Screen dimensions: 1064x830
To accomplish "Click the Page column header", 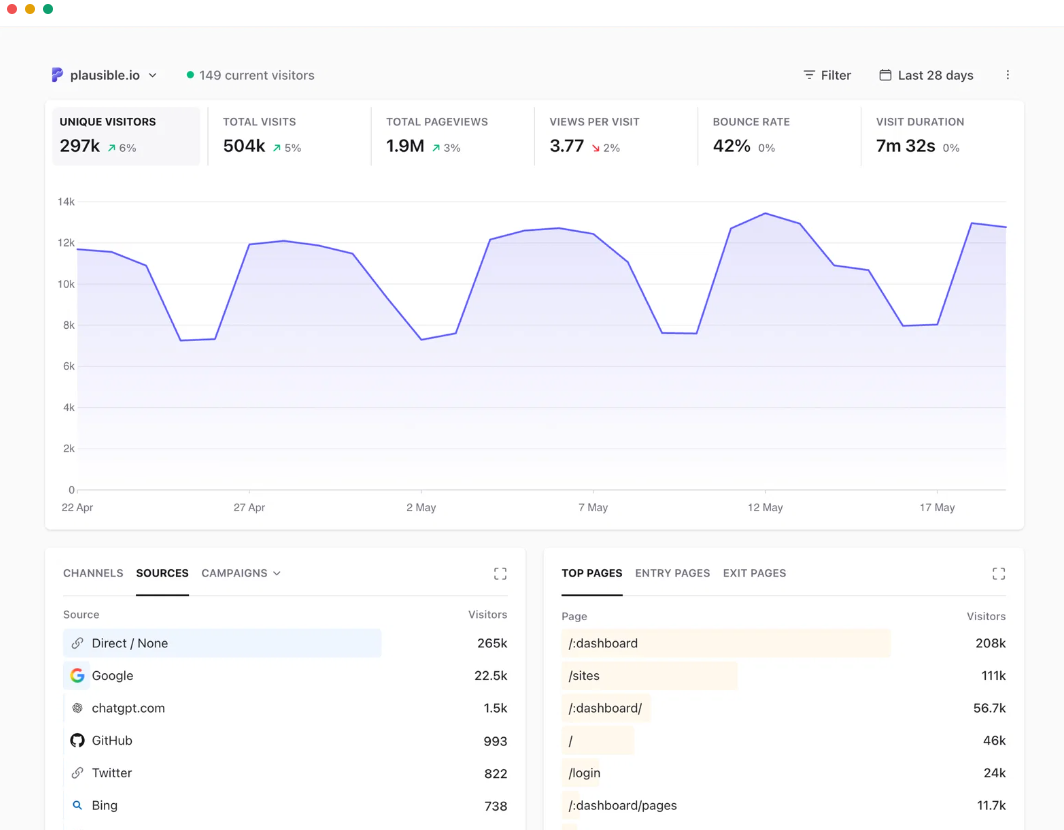I will pyautogui.click(x=574, y=616).
